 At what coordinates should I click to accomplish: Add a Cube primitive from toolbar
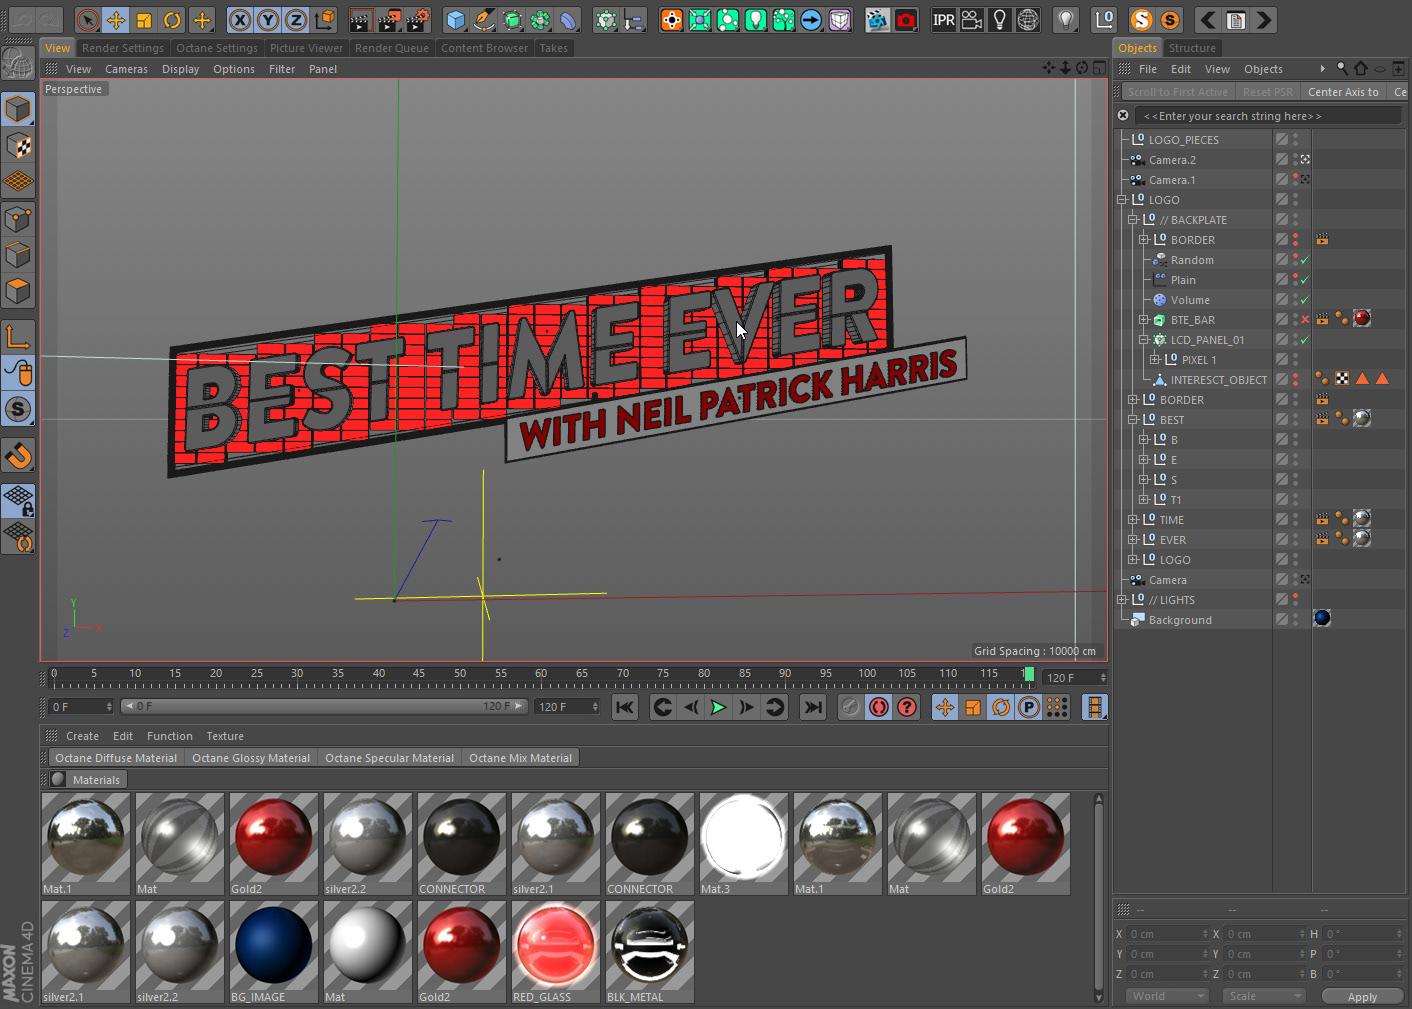pyautogui.click(x=456, y=20)
